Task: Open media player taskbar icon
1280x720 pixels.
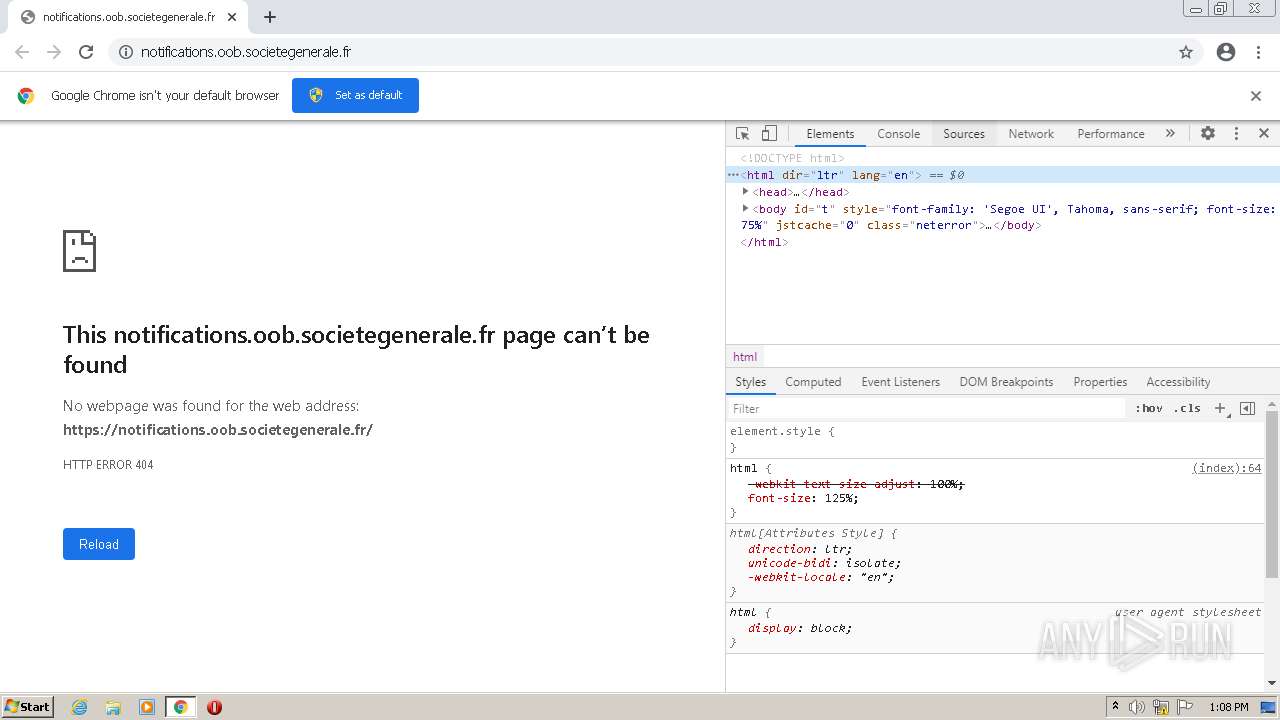Action: (x=147, y=707)
